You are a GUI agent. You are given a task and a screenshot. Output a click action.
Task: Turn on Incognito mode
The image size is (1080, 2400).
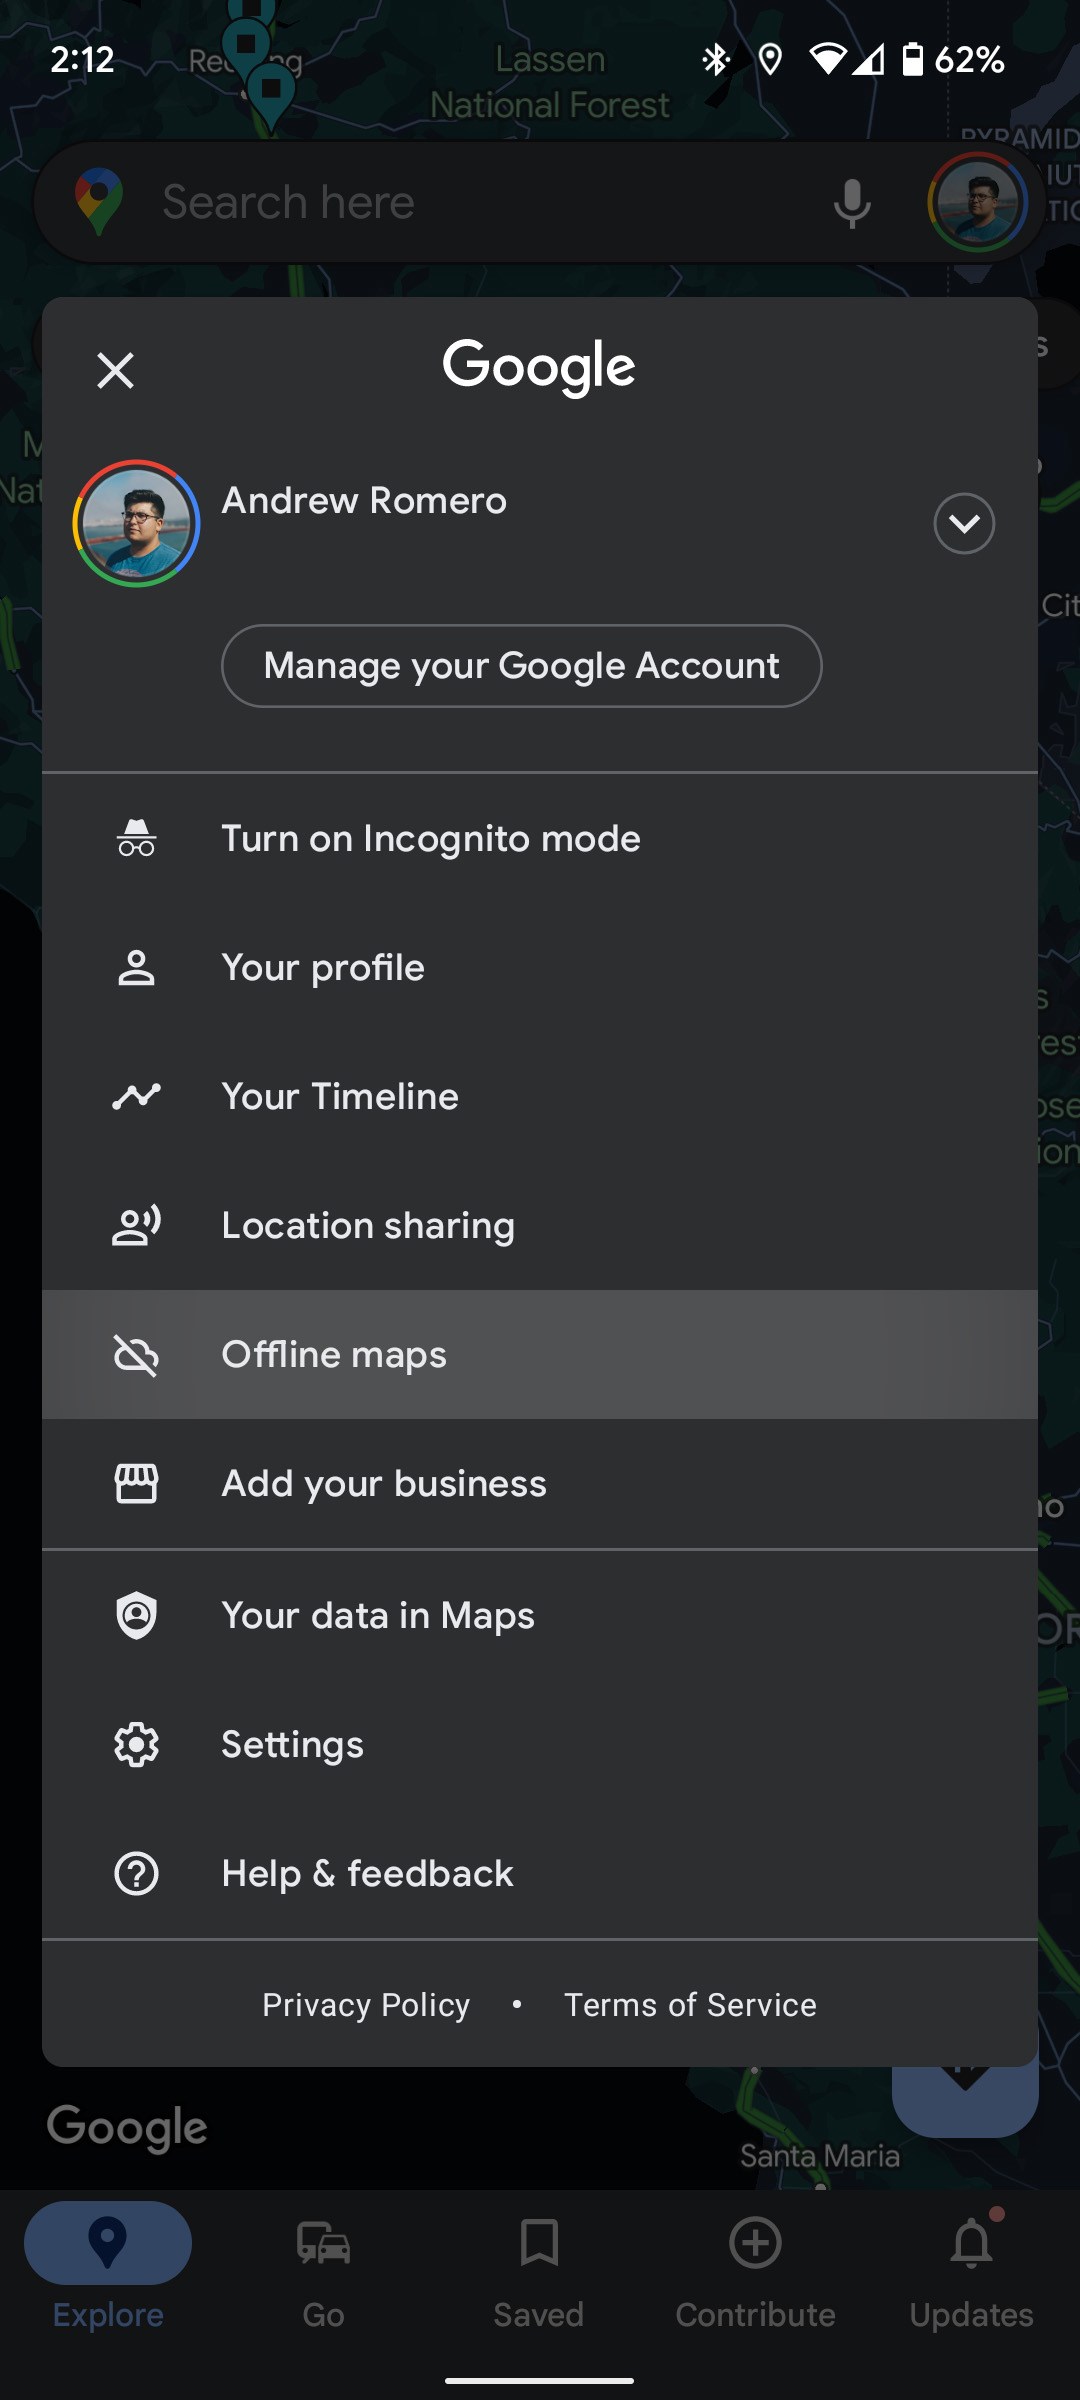[x=540, y=838]
